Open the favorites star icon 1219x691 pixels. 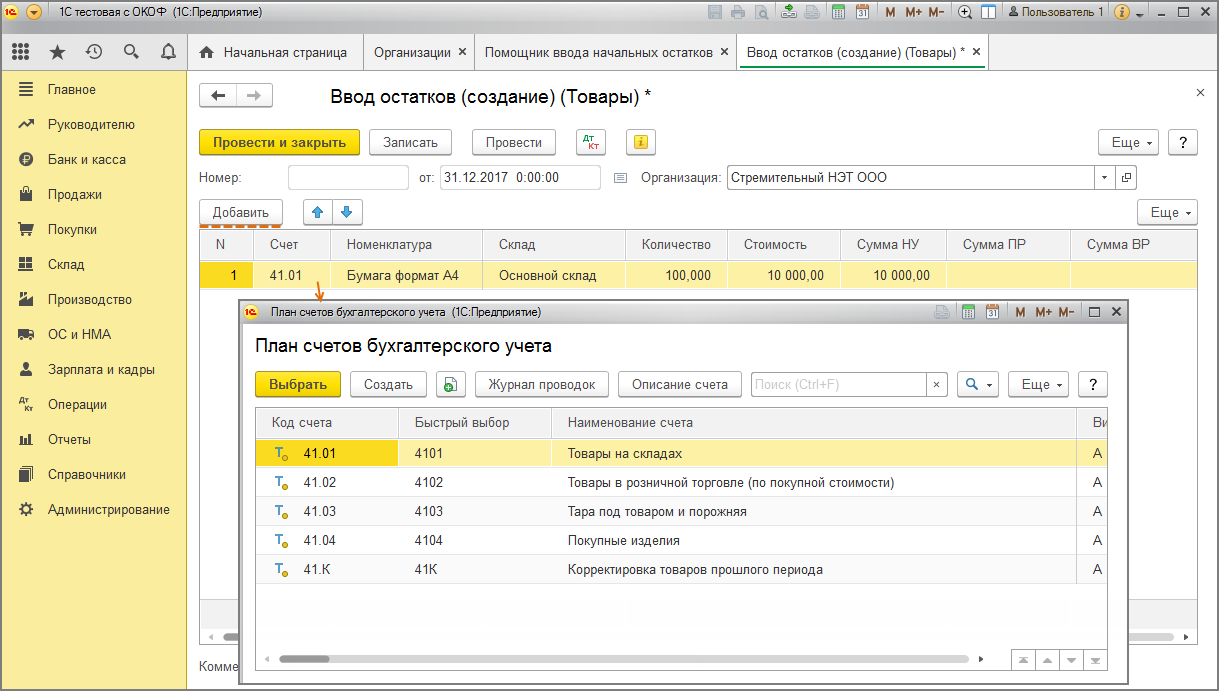point(58,52)
